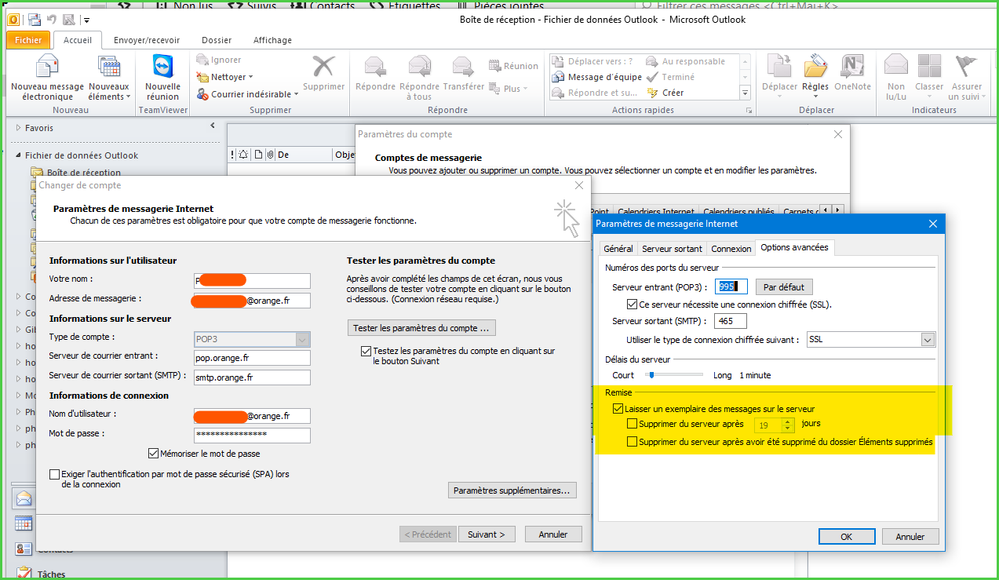Screen dimensions: 999x580
Task: Enable Supprimer après Éléments supprimés checkbox
Action: coord(632,441)
